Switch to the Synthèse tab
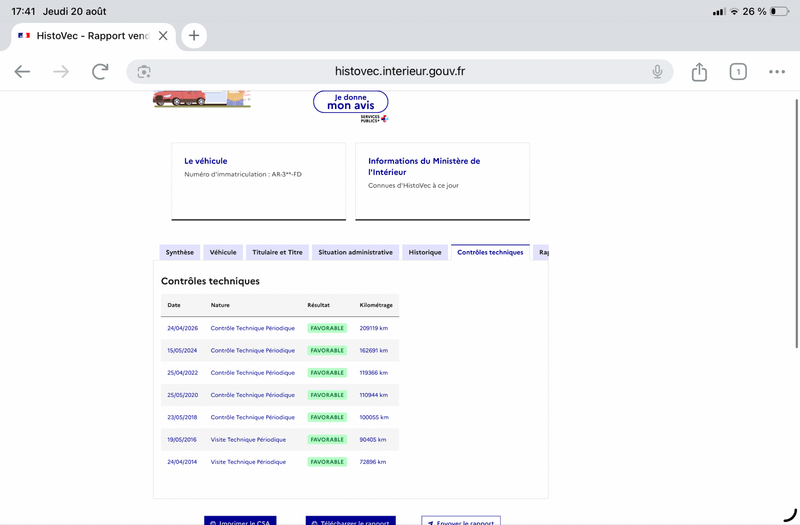Image resolution: width=800 pixels, height=525 pixels. (x=180, y=253)
